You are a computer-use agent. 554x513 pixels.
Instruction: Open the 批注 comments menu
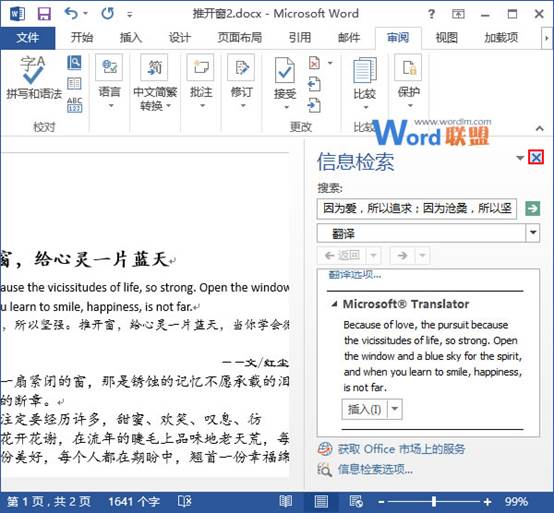click(201, 82)
